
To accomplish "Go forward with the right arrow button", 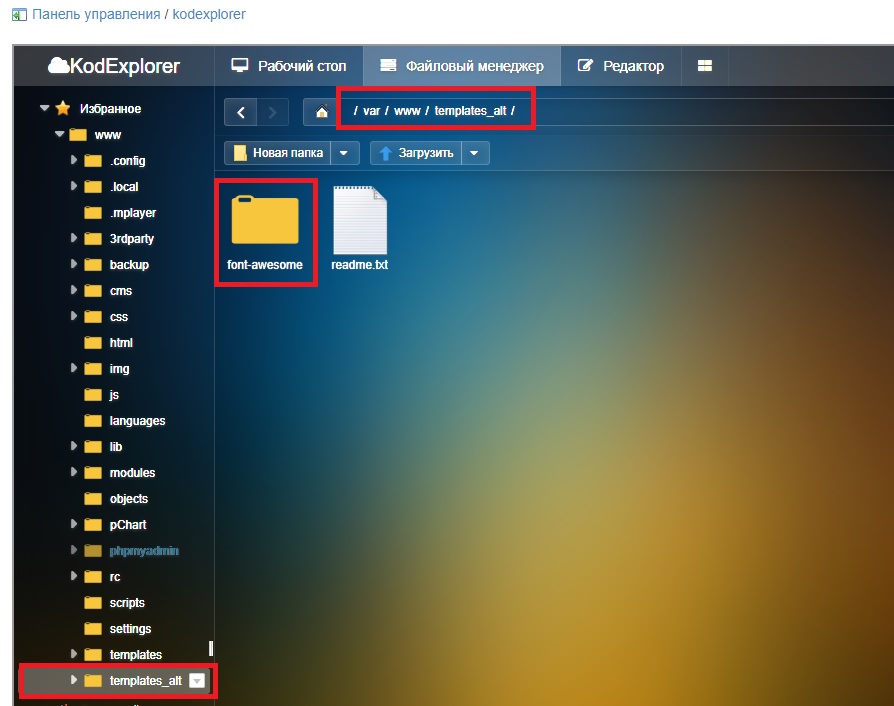I will pos(273,112).
